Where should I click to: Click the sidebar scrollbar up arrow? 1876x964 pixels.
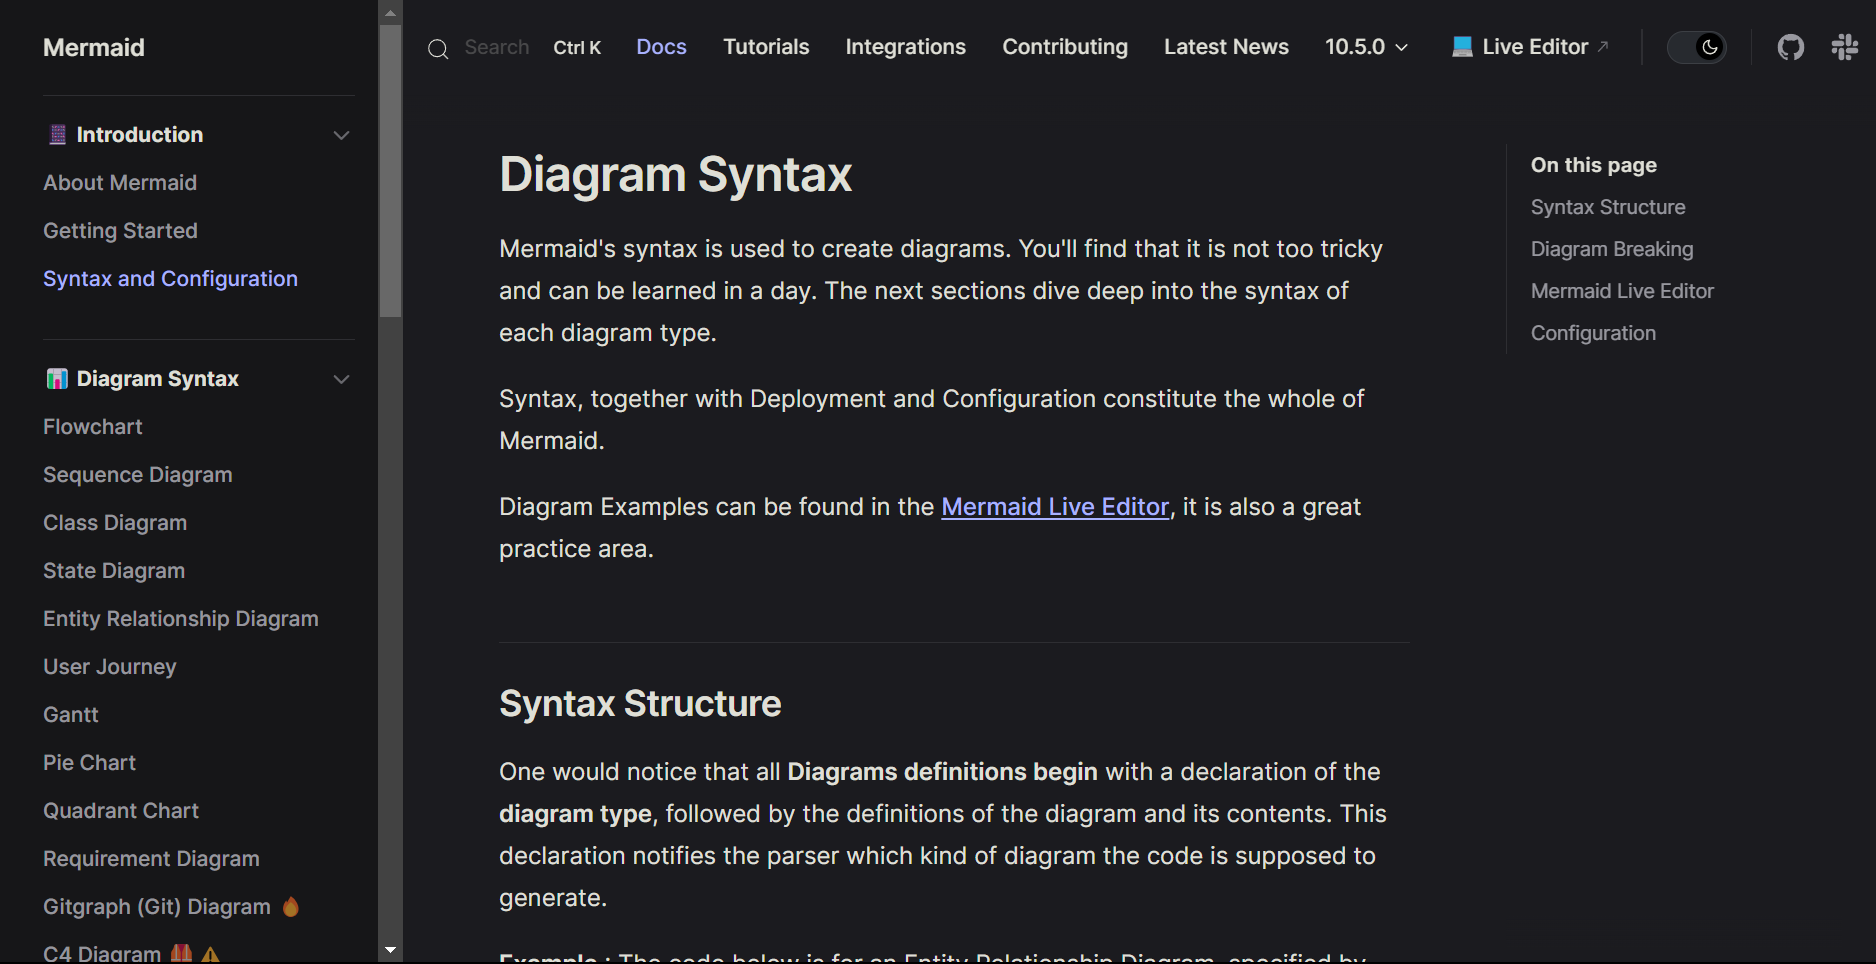pos(391,13)
